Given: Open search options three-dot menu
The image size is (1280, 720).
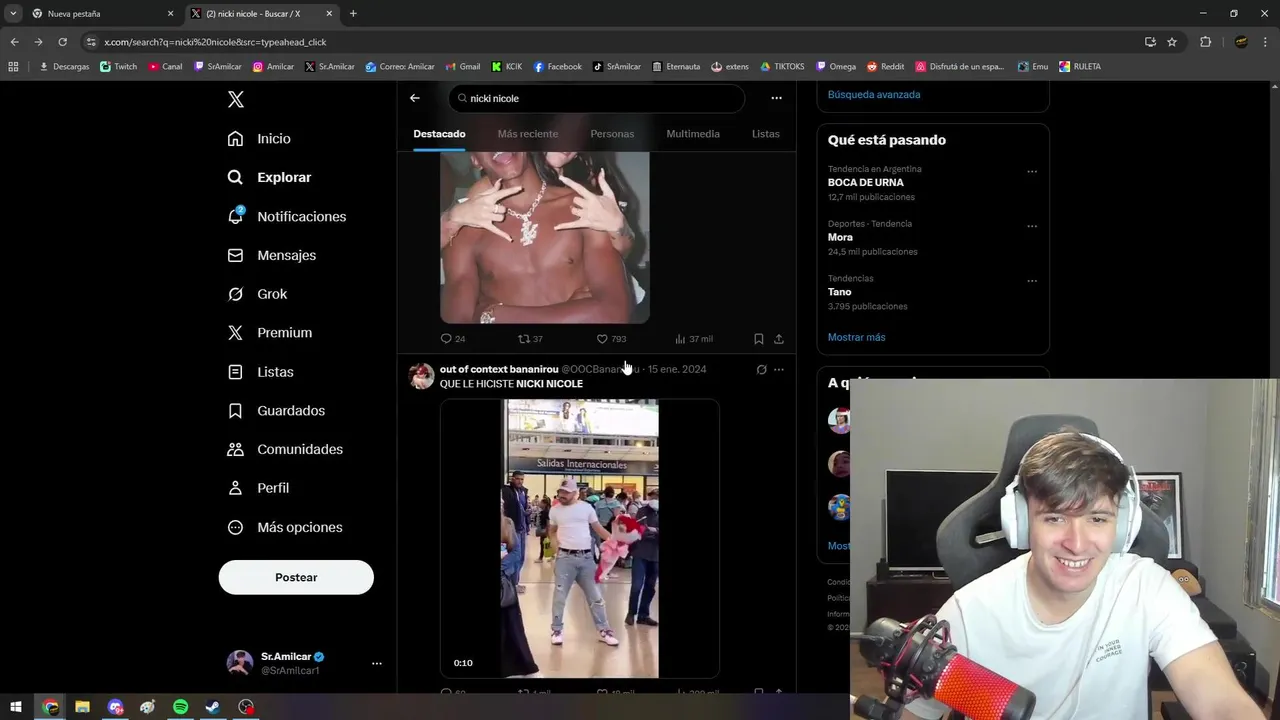Looking at the screenshot, I should (x=776, y=98).
